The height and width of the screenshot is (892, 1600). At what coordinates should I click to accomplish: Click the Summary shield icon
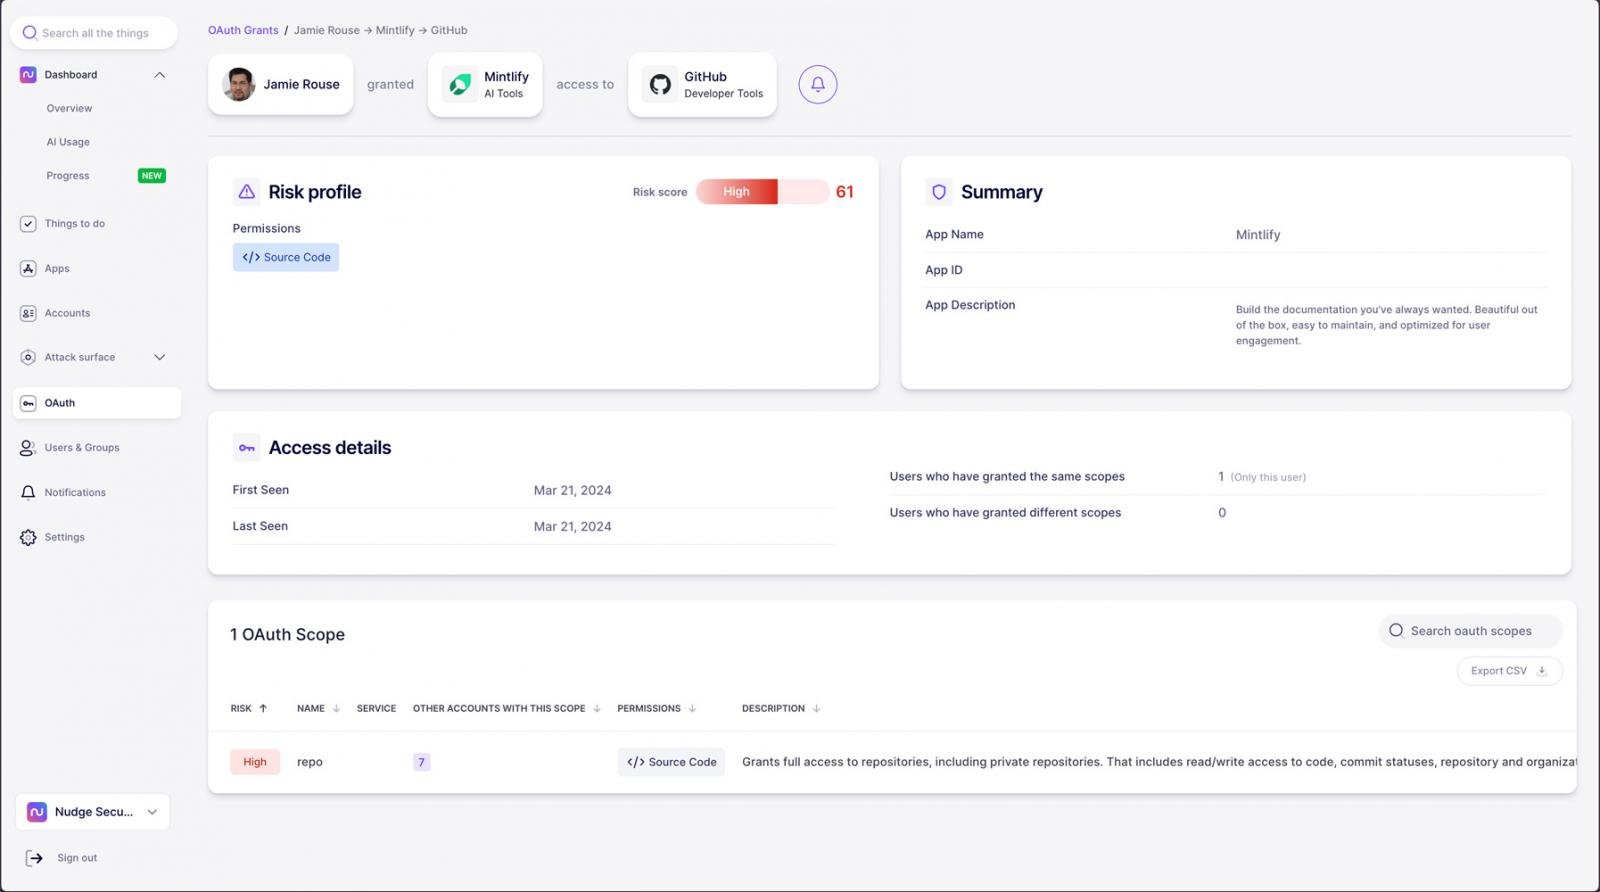[939, 192]
